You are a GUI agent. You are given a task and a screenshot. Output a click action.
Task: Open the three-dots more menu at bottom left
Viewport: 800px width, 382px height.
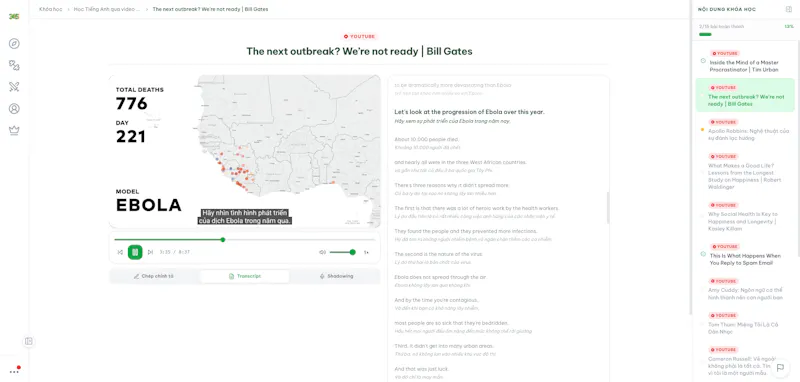[x=14, y=371]
